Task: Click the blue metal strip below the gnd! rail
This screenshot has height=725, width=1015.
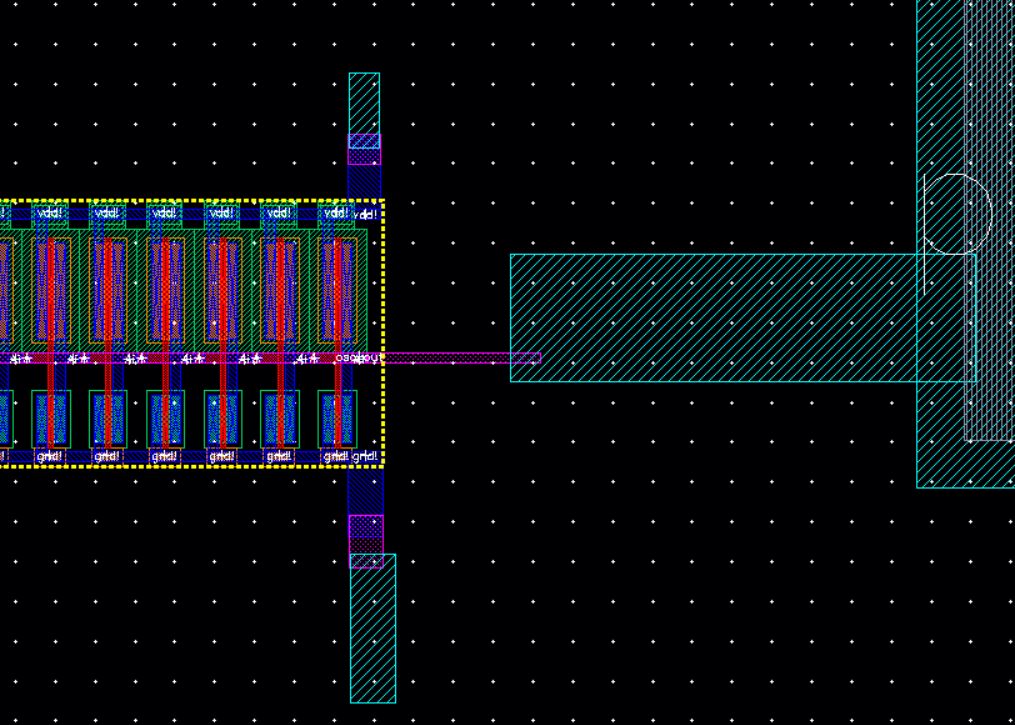Action: 364,492
